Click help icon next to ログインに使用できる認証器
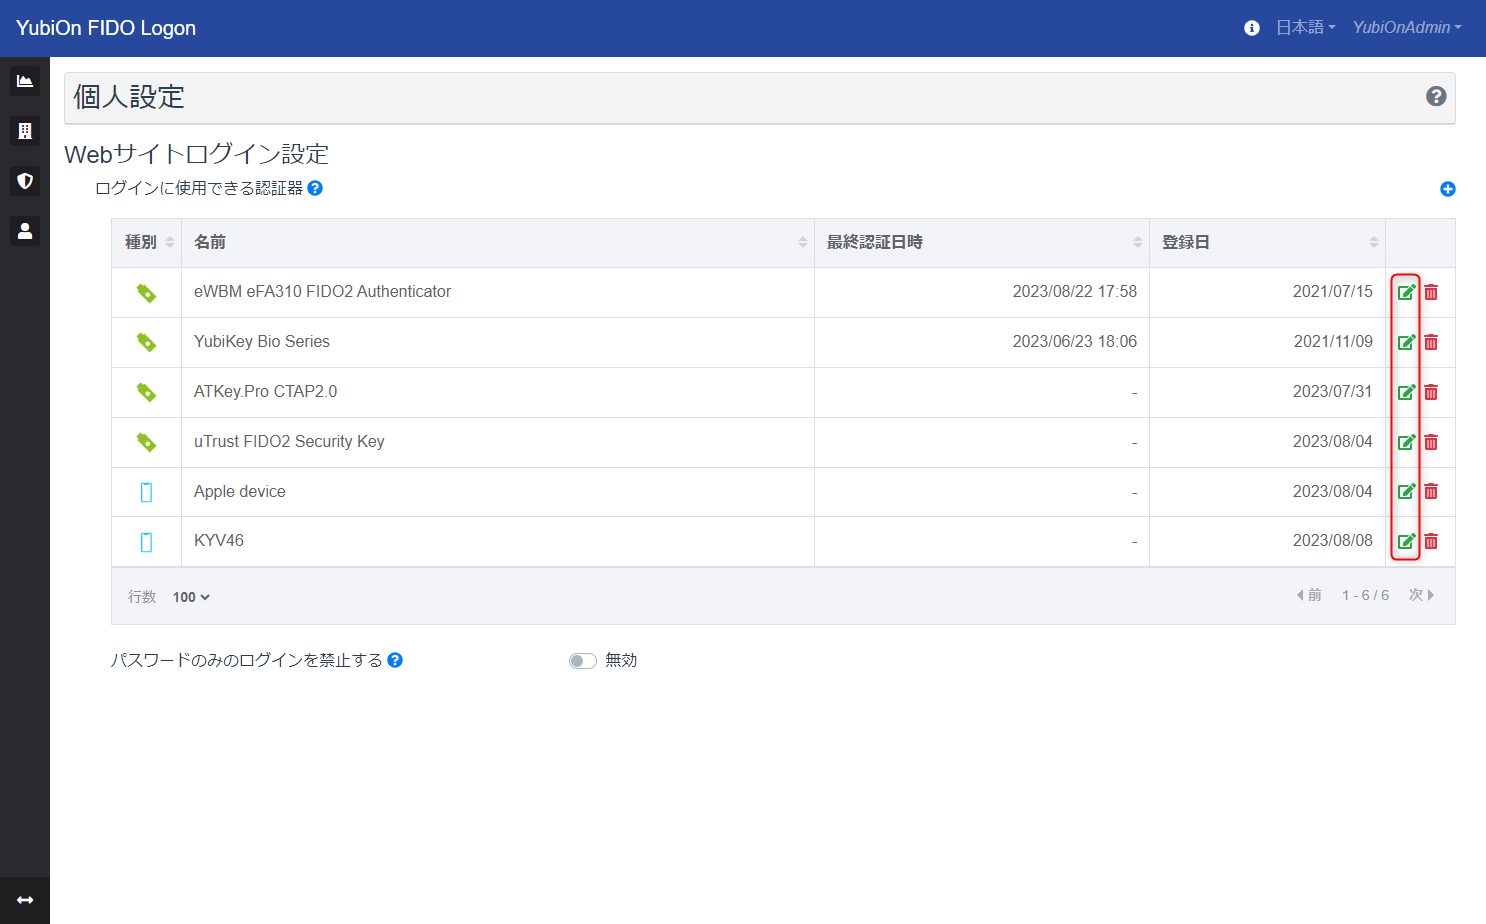The height and width of the screenshot is (924, 1486). [315, 188]
